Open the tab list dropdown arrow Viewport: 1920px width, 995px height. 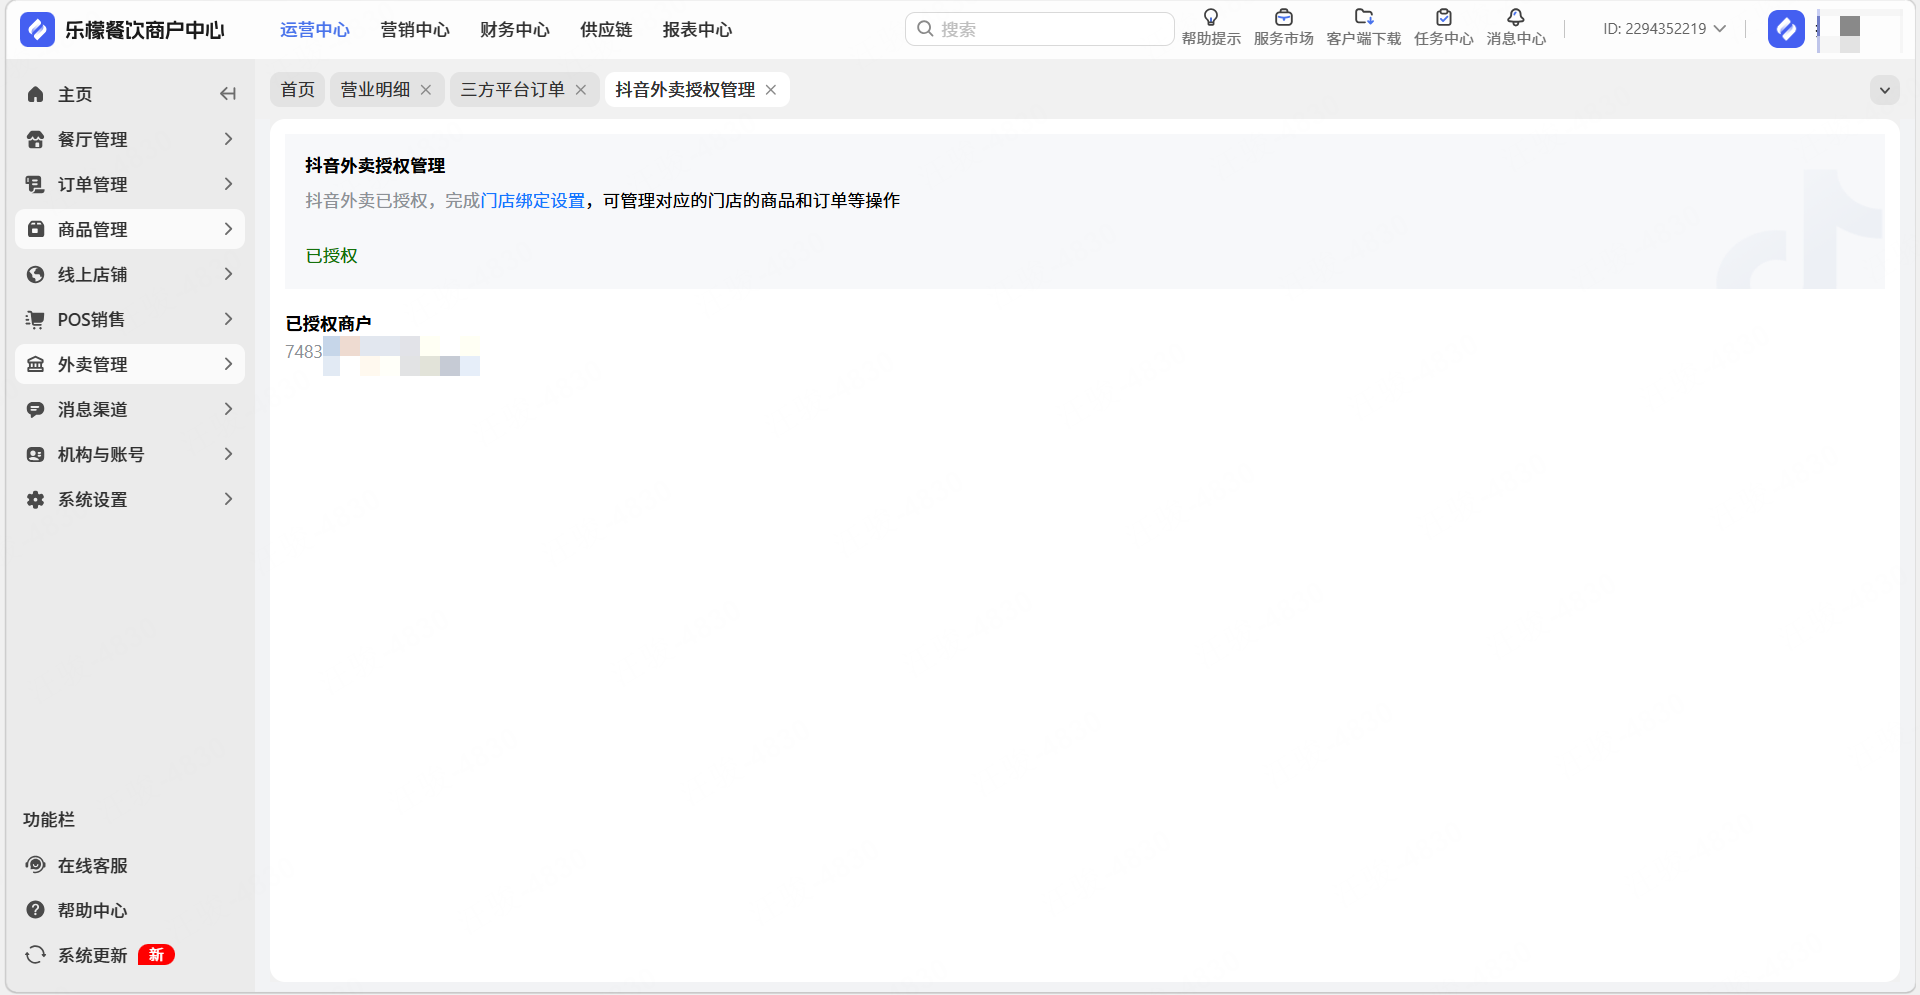1885,90
